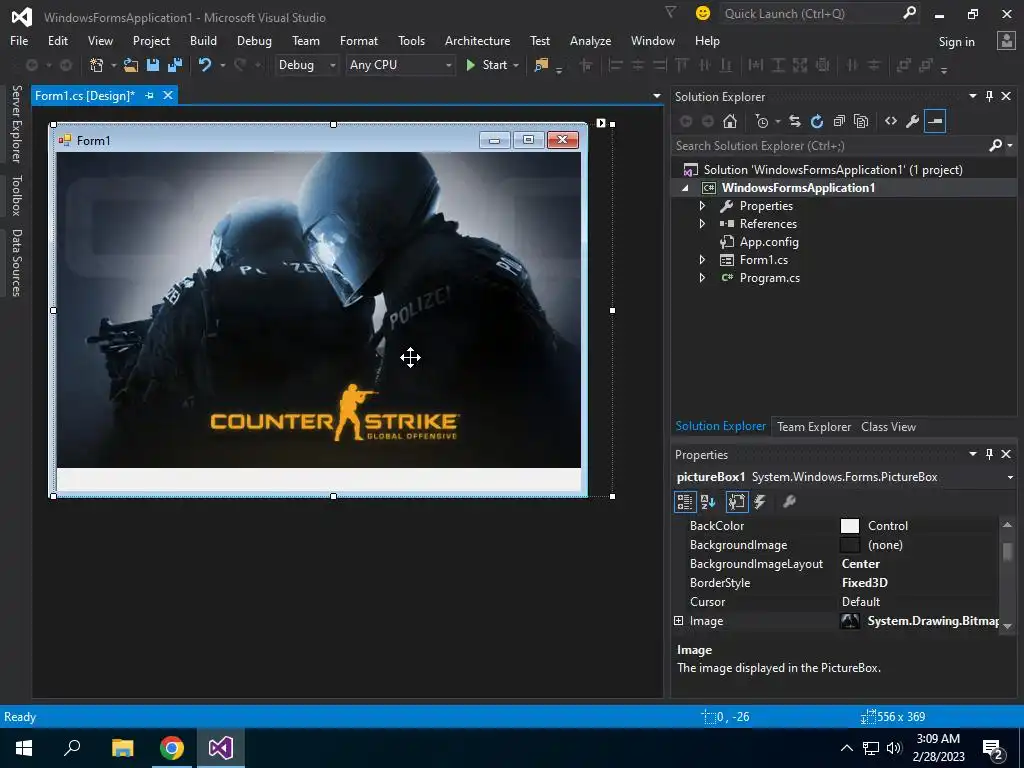Open the taskbar Action Center notifications

pos(993,748)
